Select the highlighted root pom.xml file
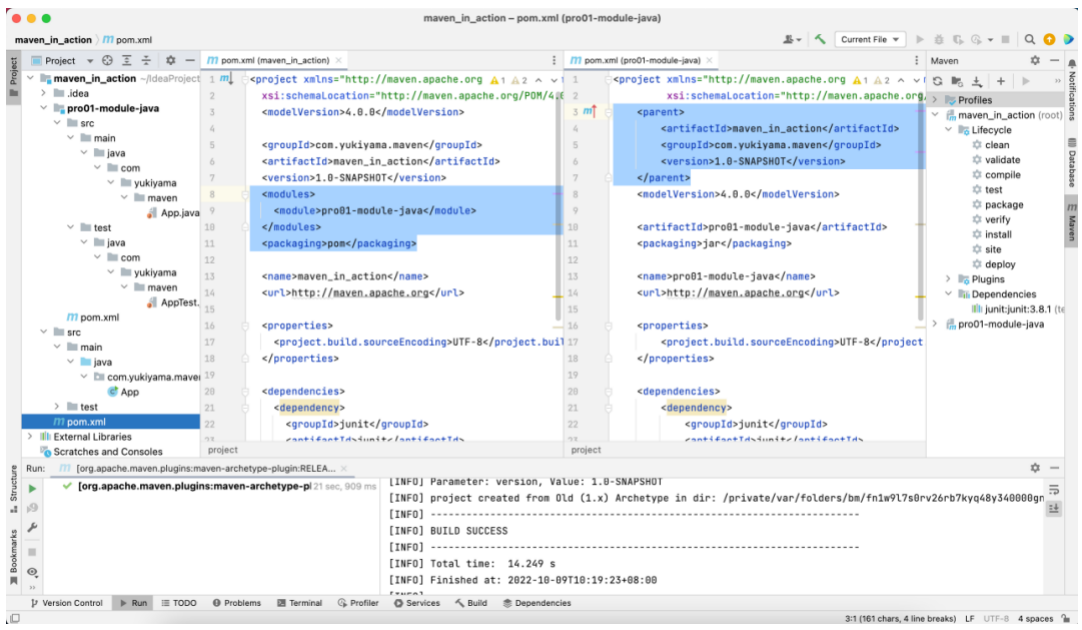The image size is (1082, 630). pos(110,422)
